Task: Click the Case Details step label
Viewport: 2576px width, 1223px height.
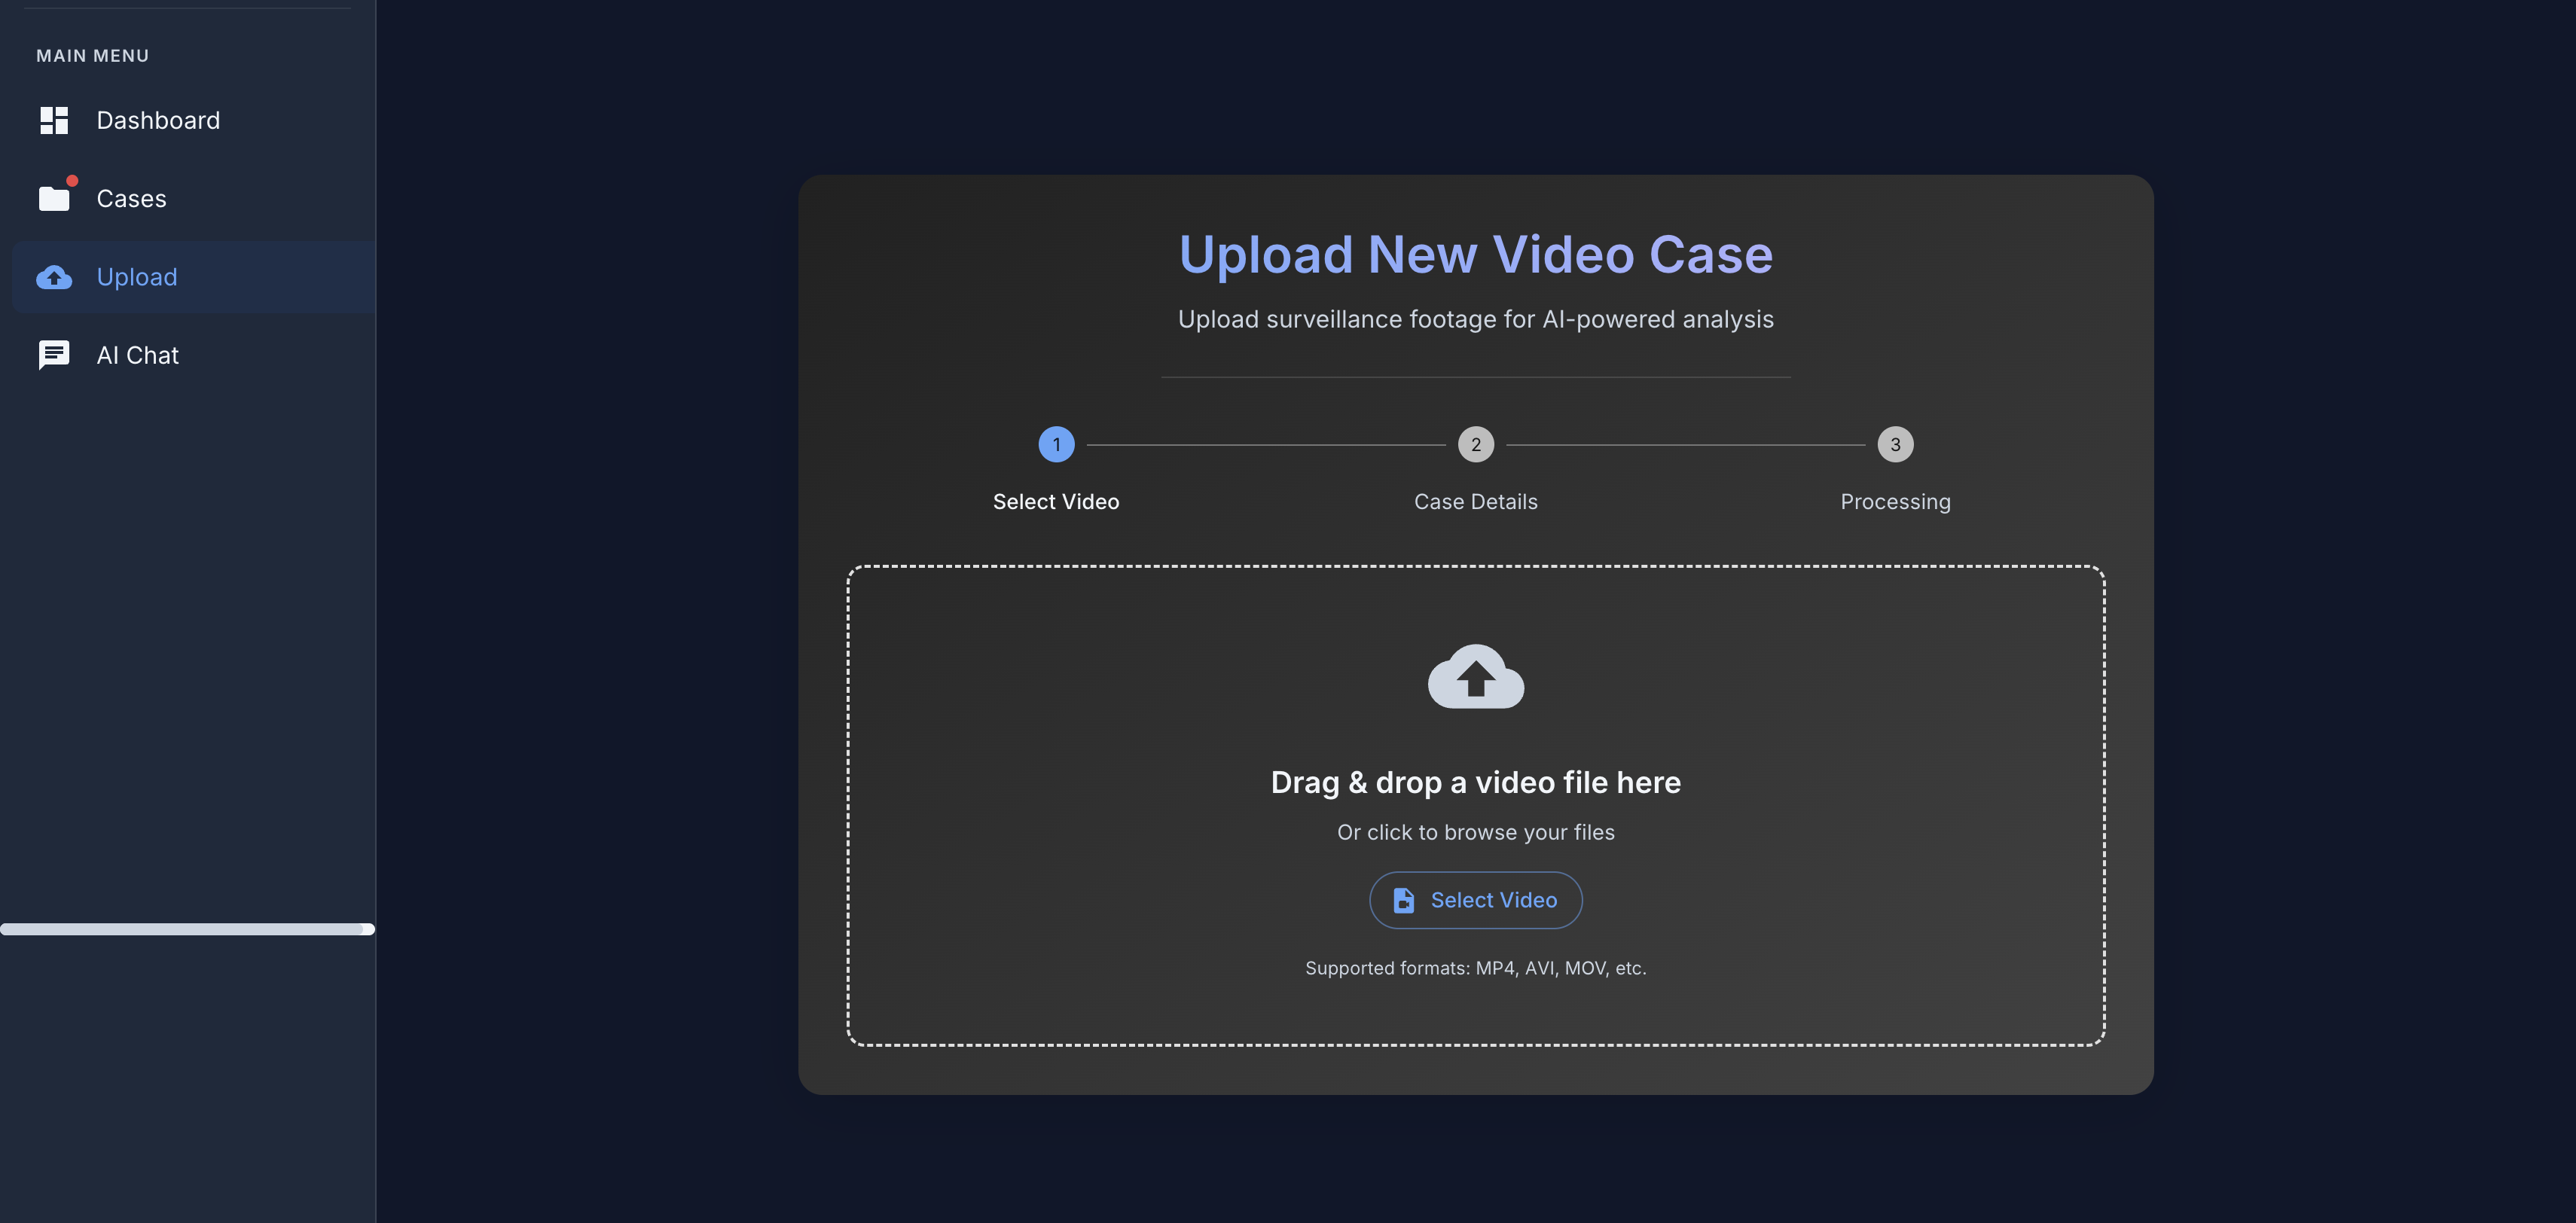Action: tap(1475, 502)
